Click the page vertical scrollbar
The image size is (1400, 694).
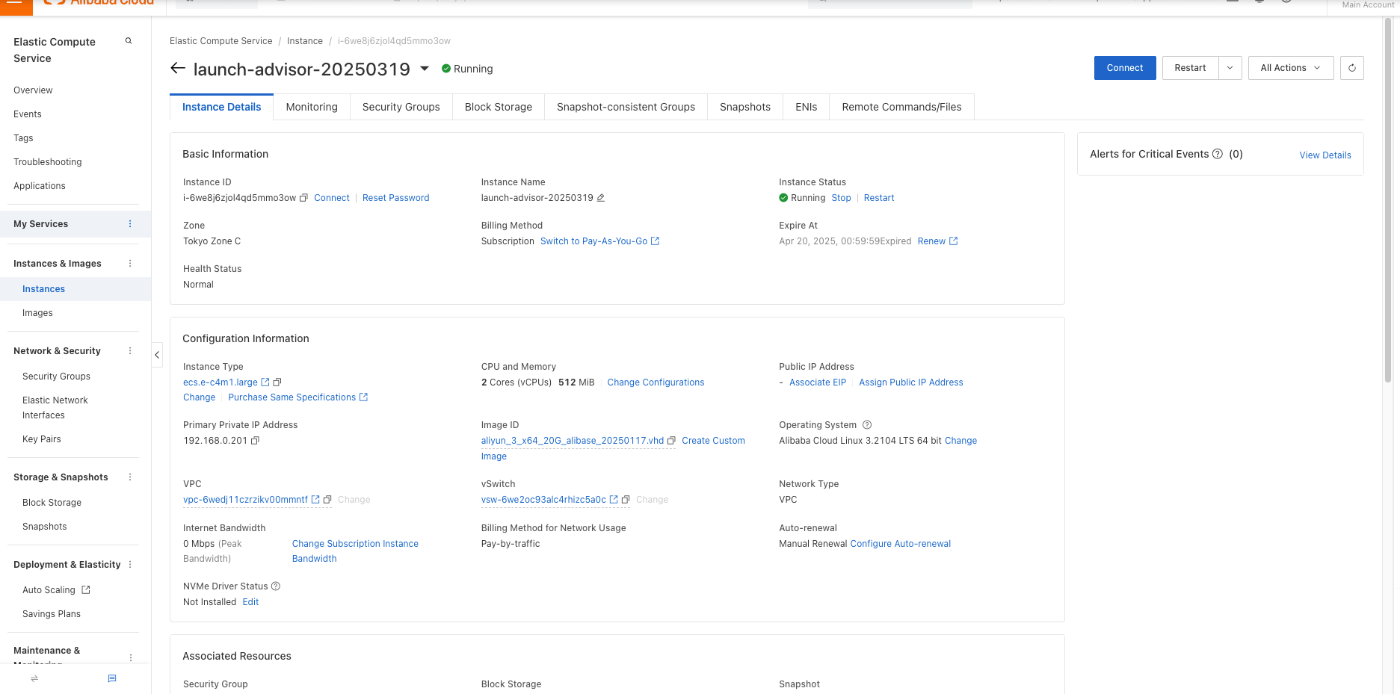click(1388, 200)
